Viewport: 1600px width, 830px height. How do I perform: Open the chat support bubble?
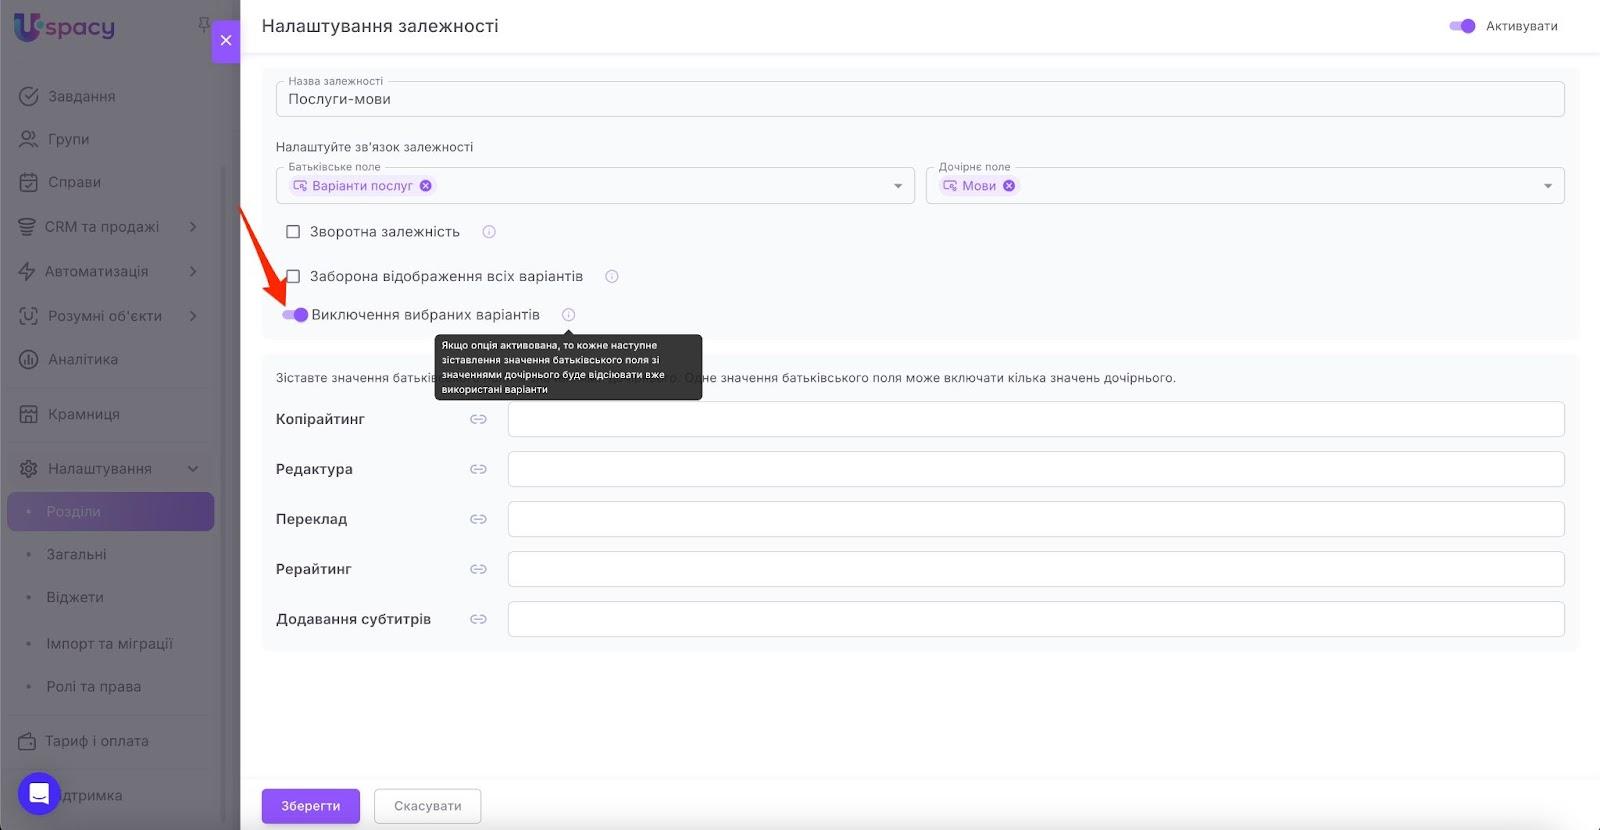(x=39, y=794)
